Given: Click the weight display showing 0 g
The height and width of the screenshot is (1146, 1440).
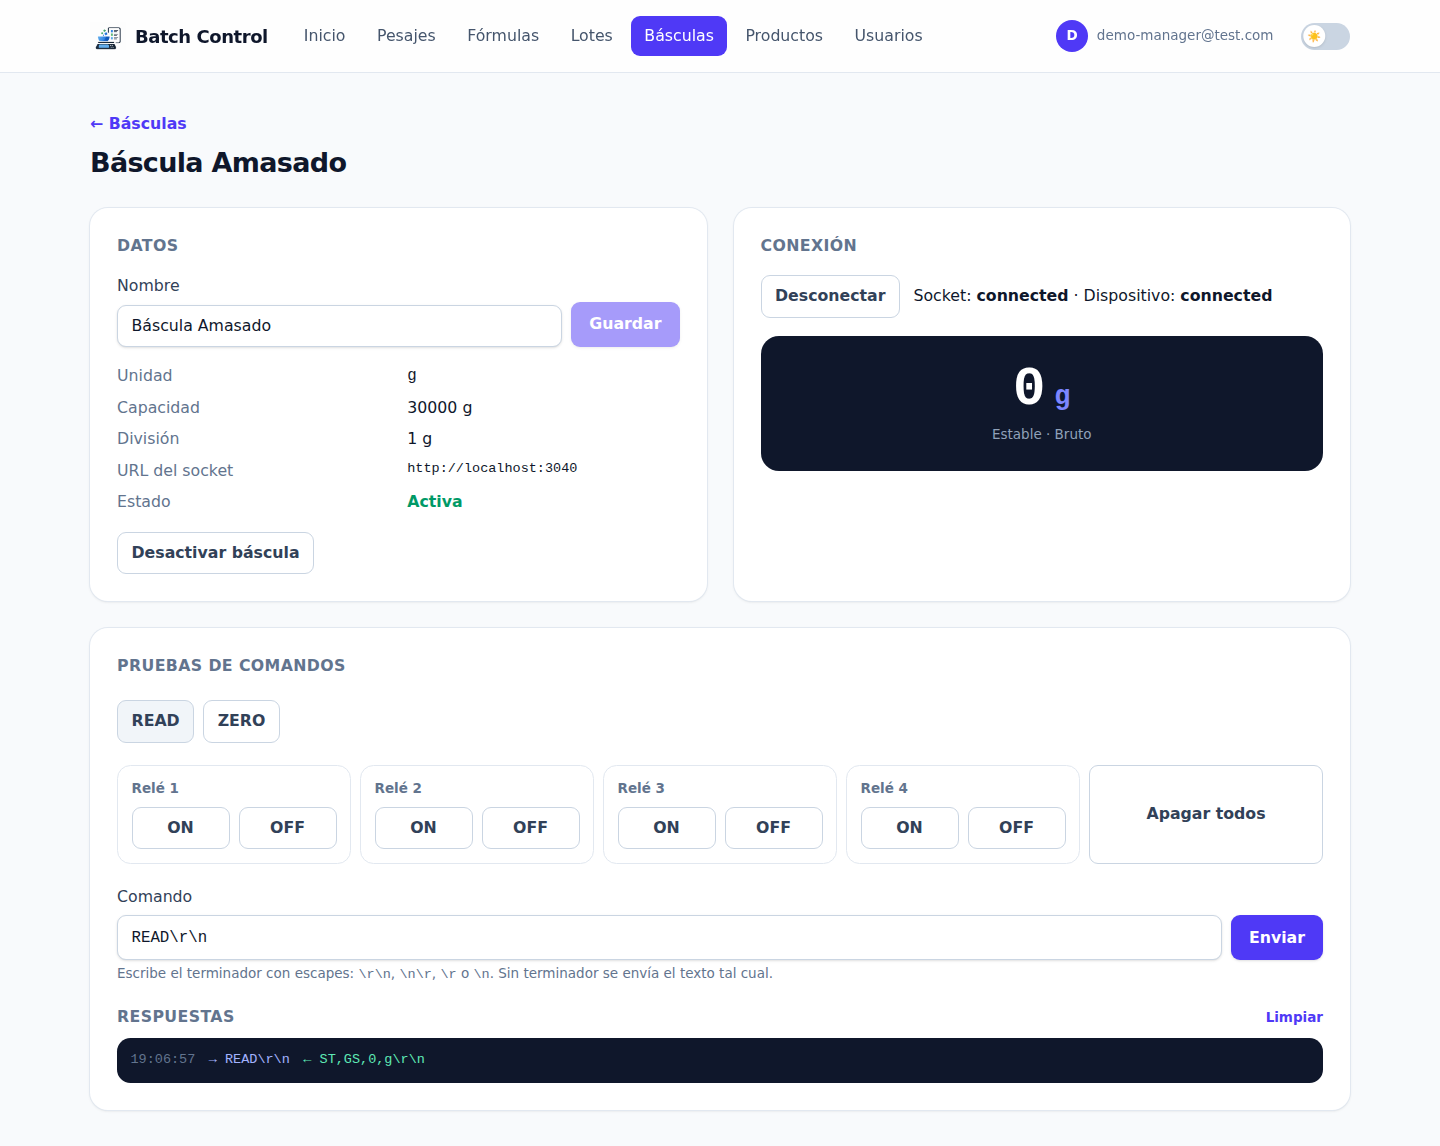Looking at the screenshot, I should pyautogui.click(x=1041, y=403).
